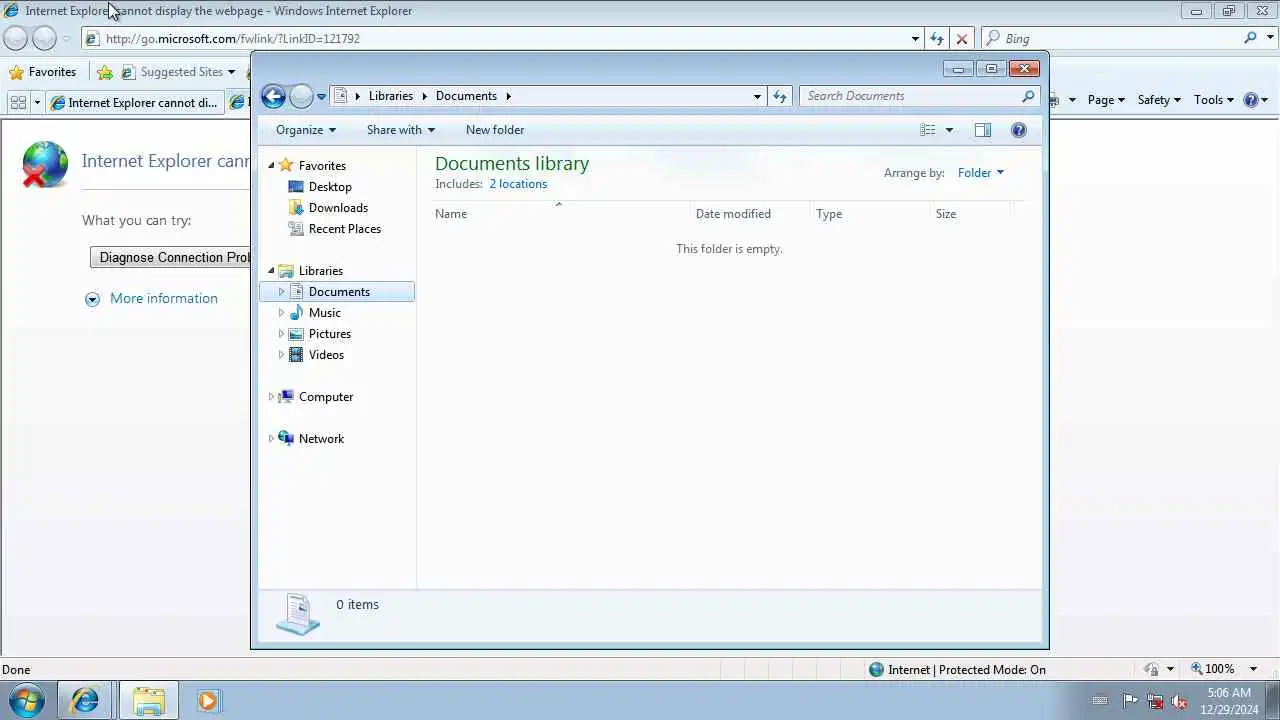Image resolution: width=1280 pixels, height=720 pixels.
Task: Click the New folder button
Action: [495, 130]
